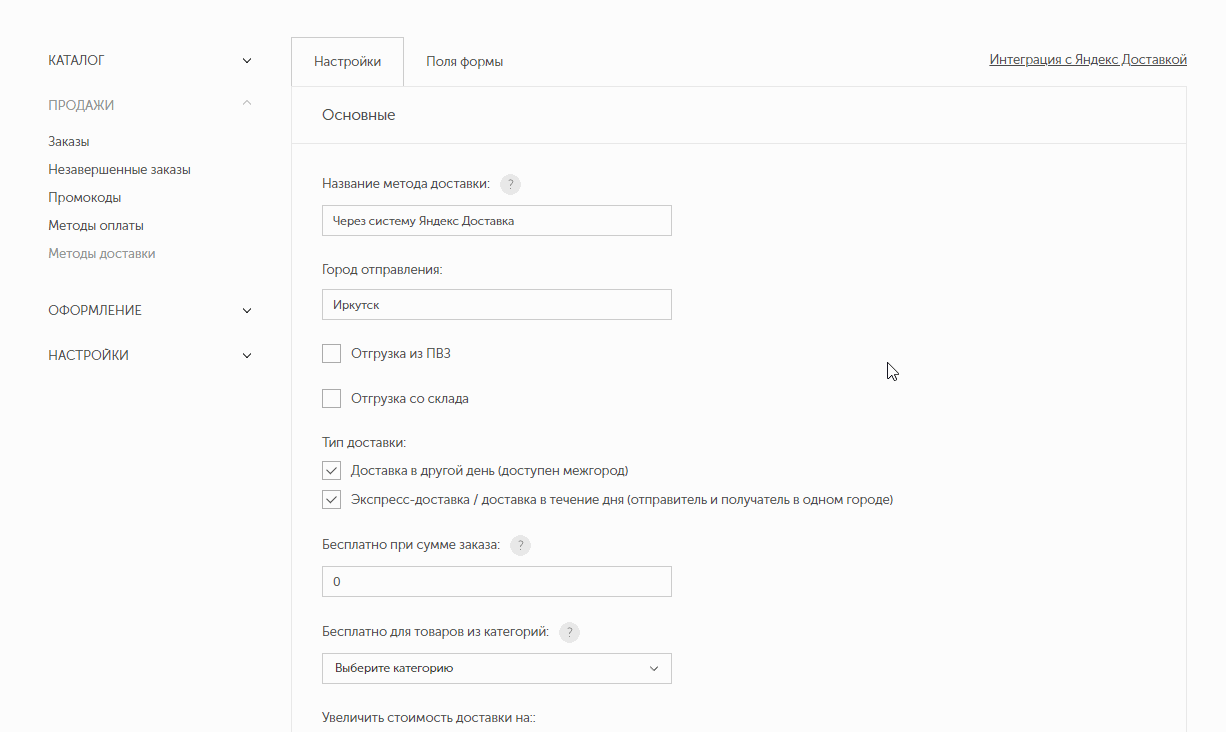Open Промокоды in the sidebar
This screenshot has height=732, width=1226.
85,198
